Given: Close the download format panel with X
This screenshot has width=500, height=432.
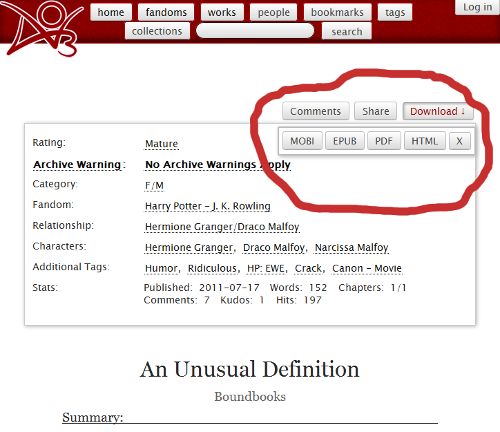Looking at the screenshot, I should pos(460,141).
